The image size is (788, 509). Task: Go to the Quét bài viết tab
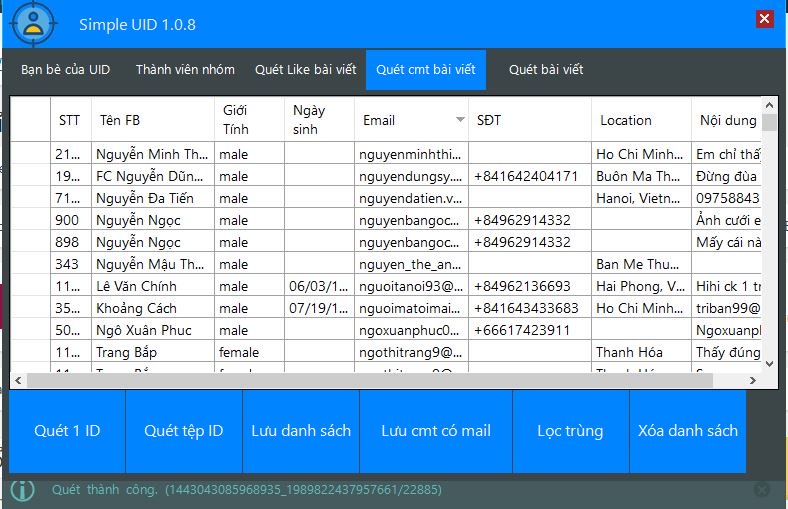(546, 69)
